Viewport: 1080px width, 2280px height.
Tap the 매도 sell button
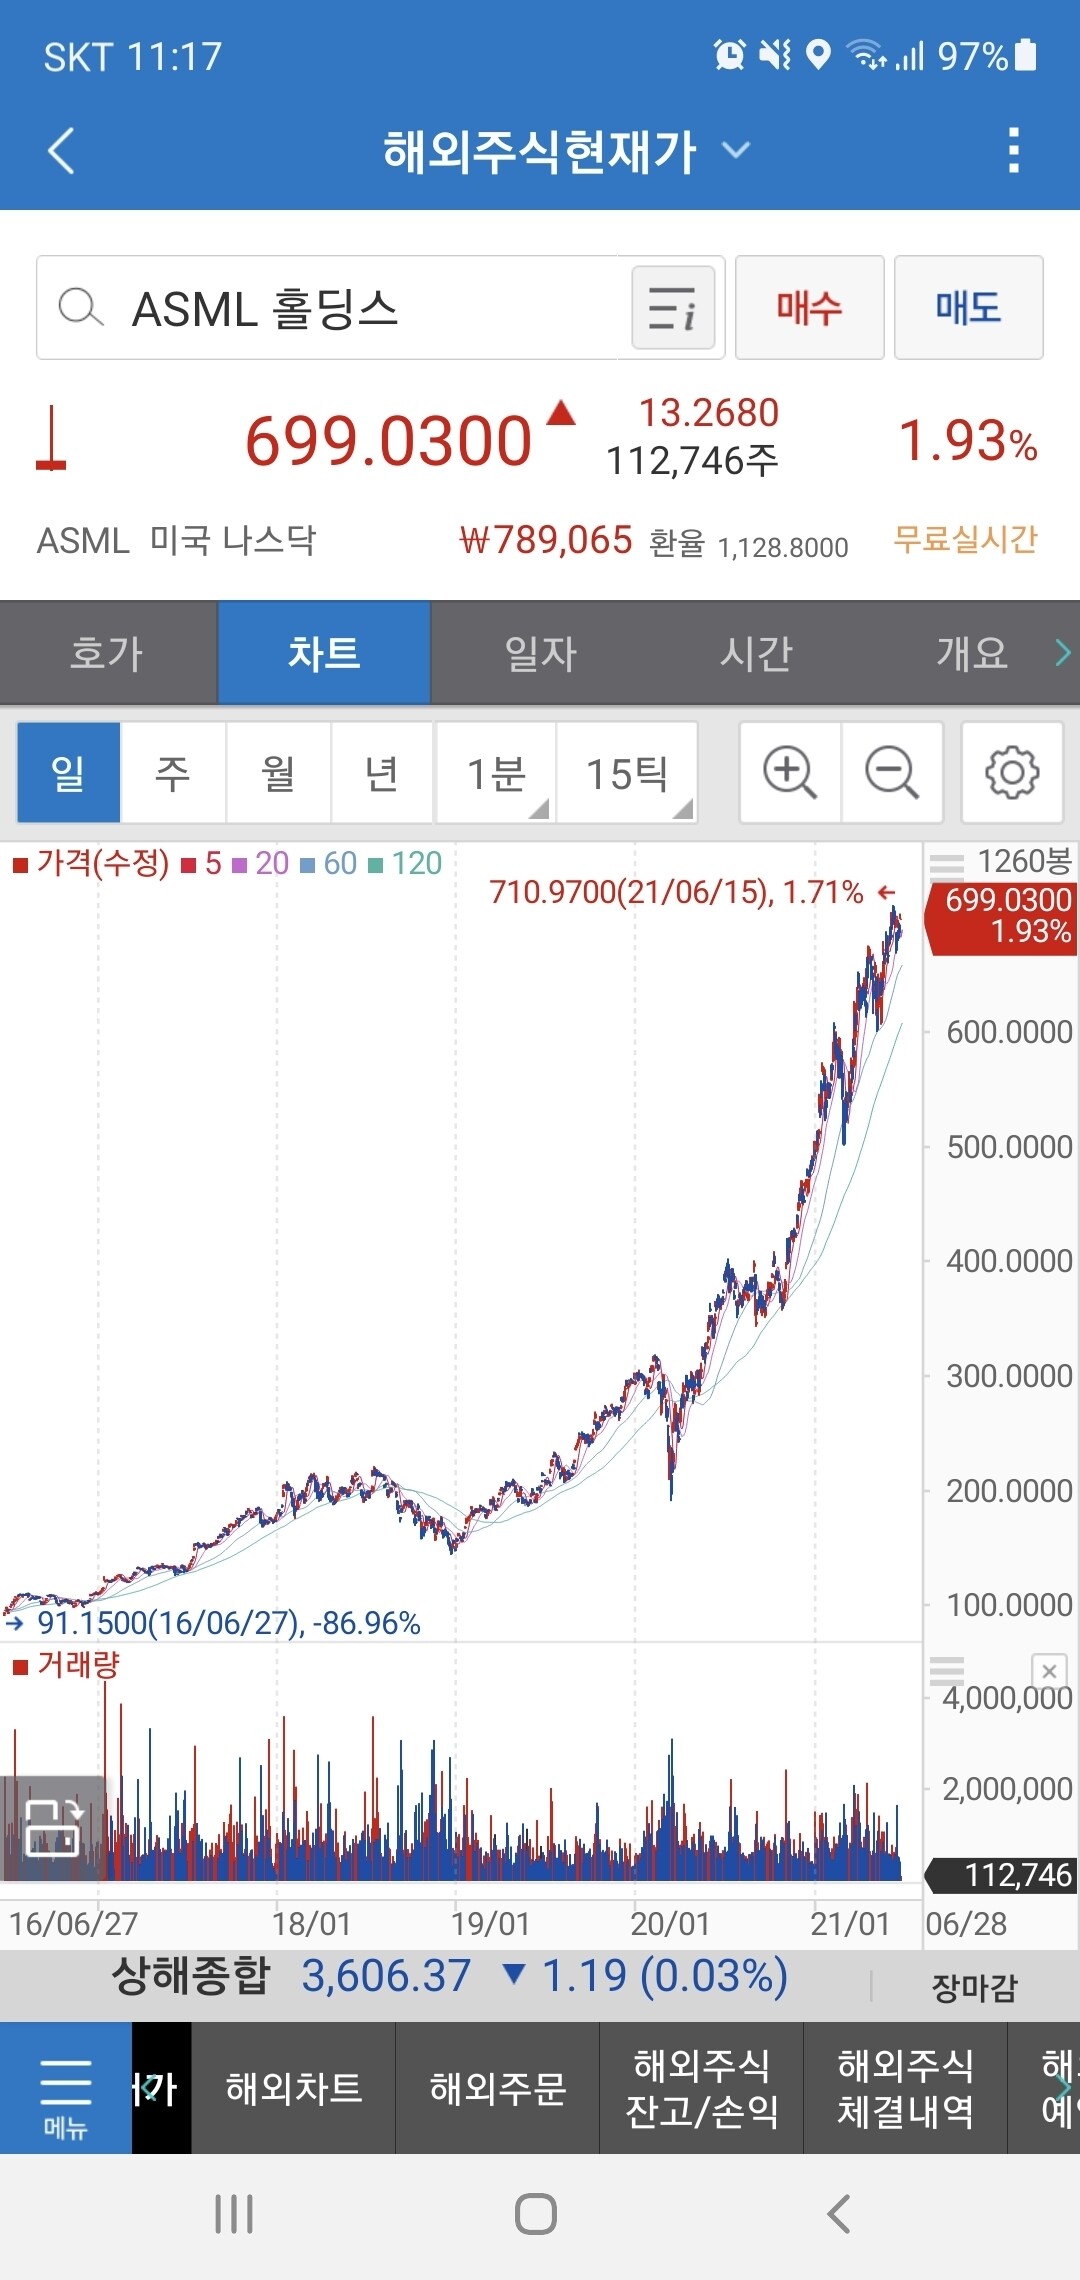coord(968,308)
